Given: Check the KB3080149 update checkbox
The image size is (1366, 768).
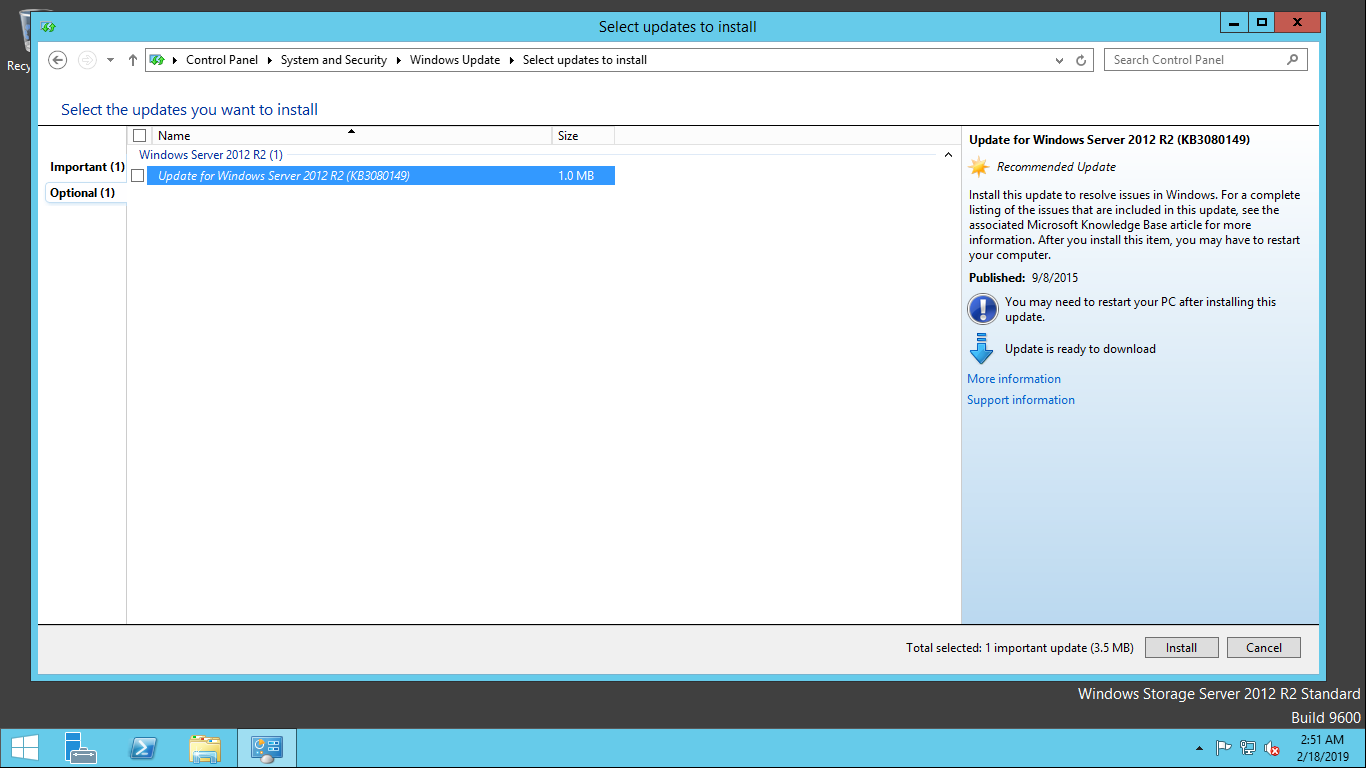Looking at the screenshot, I should point(138,176).
